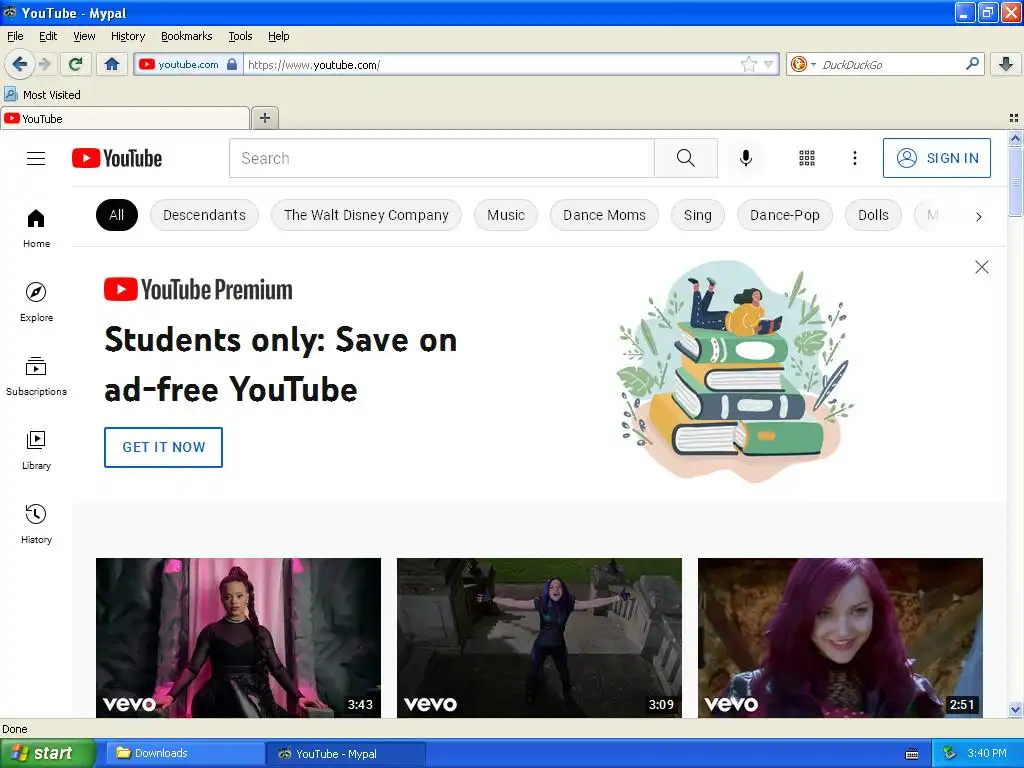Image resolution: width=1024 pixels, height=768 pixels.
Task: Click the on-screen keyboard tray icon
Action: (912, 754)
